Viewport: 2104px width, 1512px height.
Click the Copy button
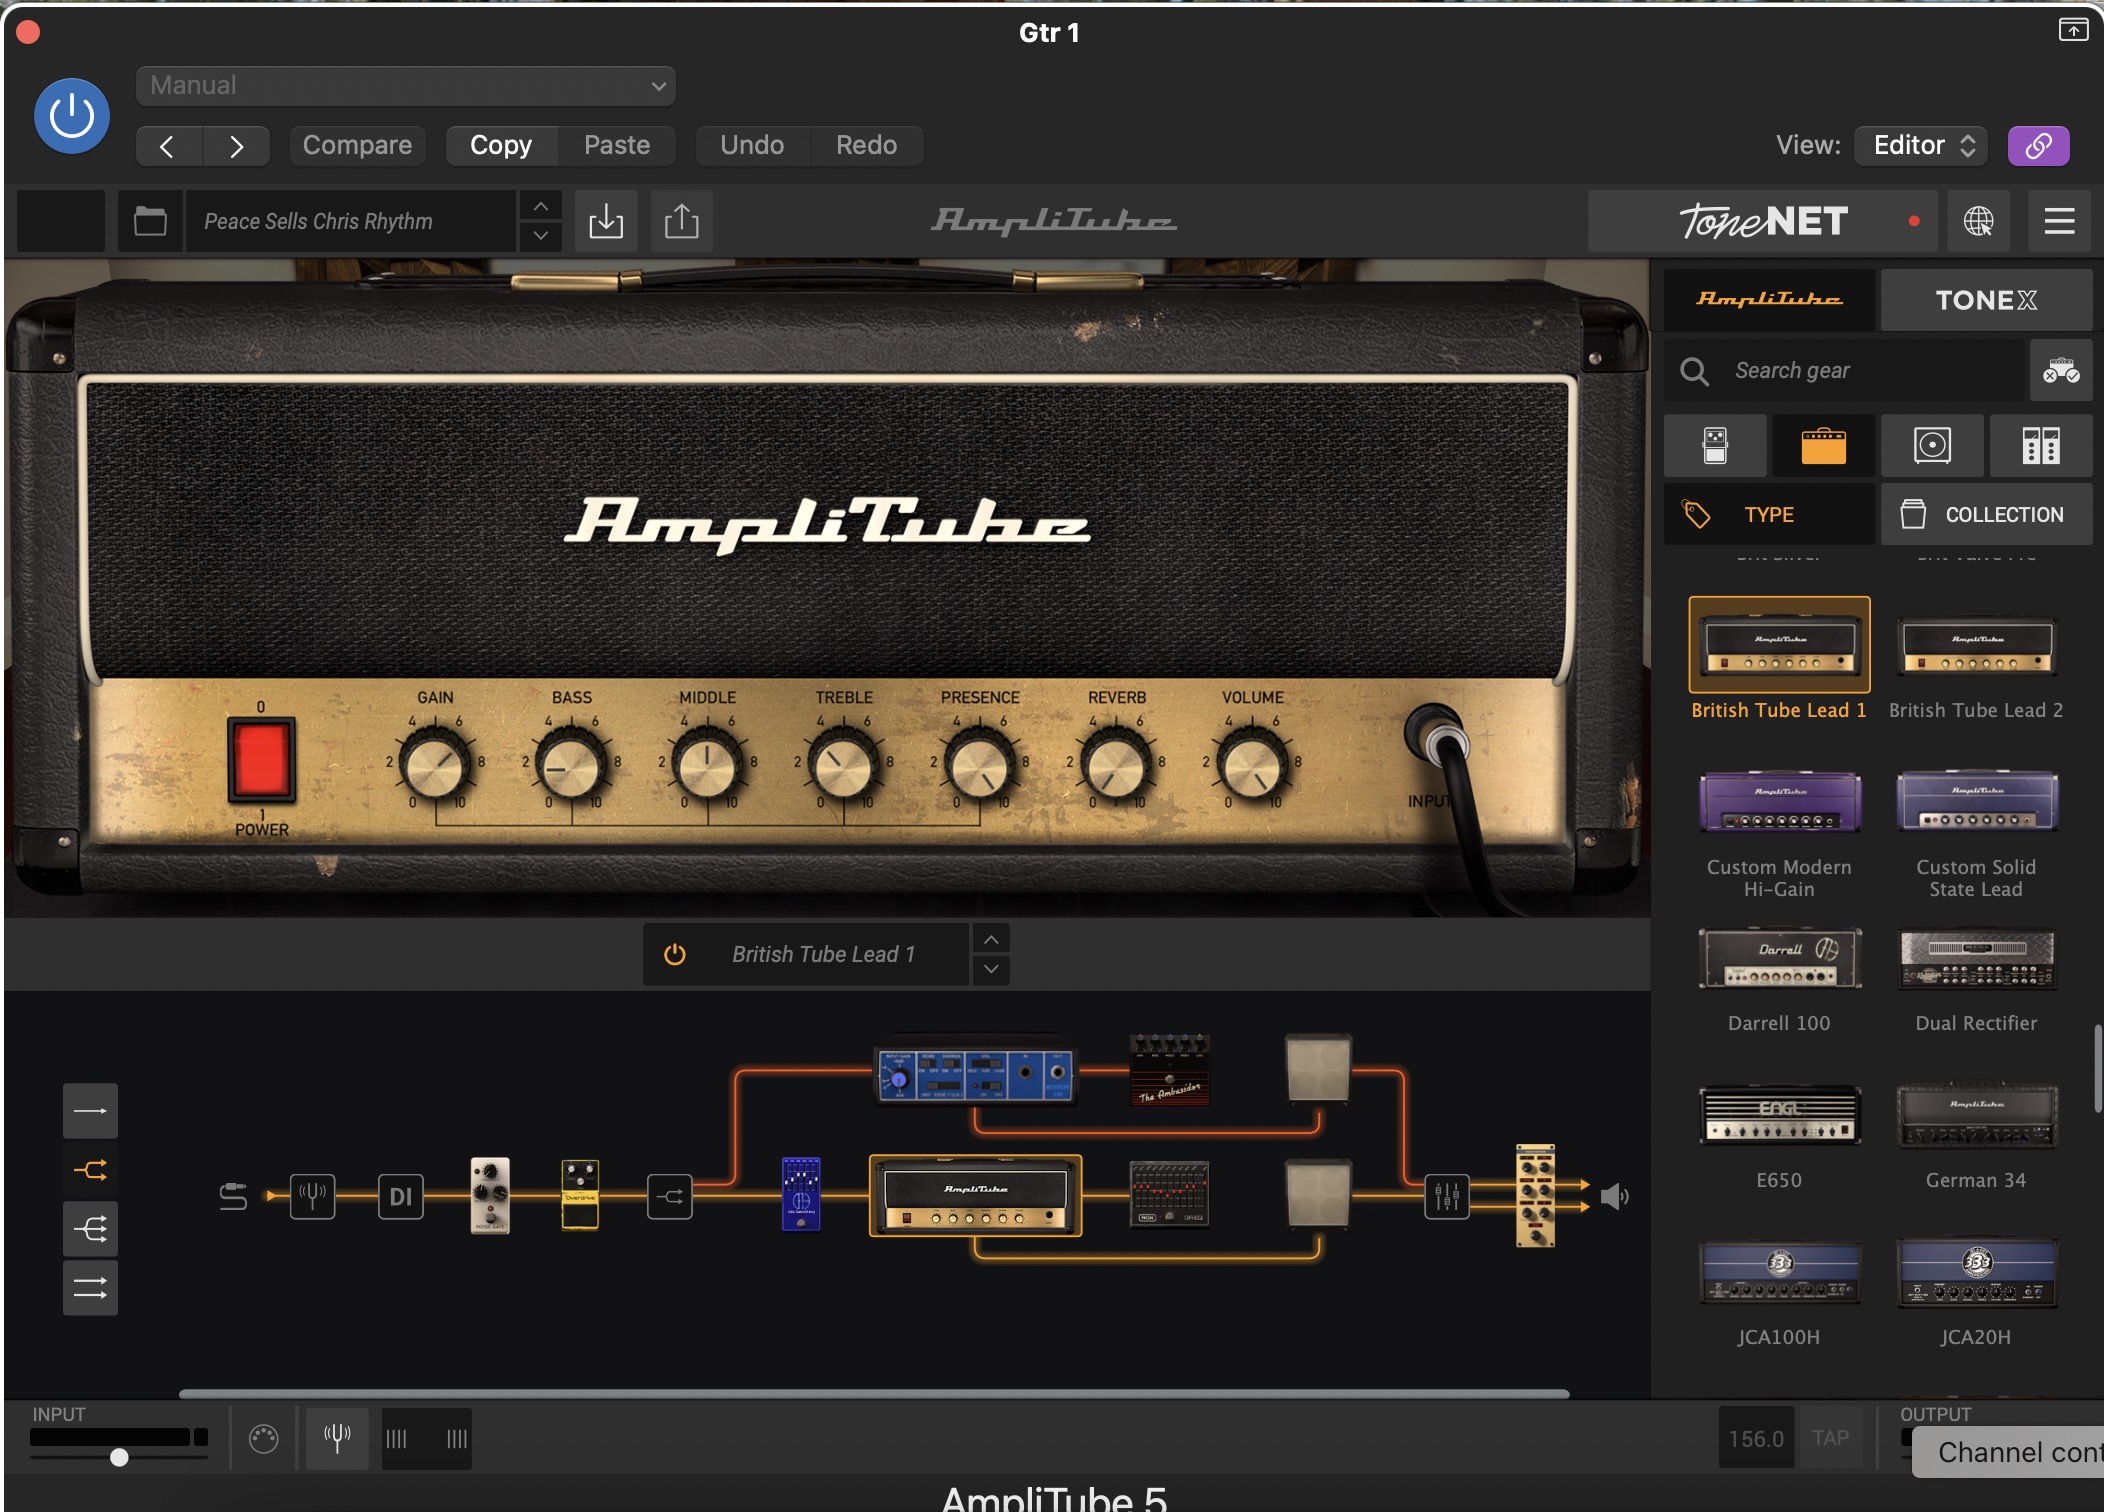(x=501, y=146)
